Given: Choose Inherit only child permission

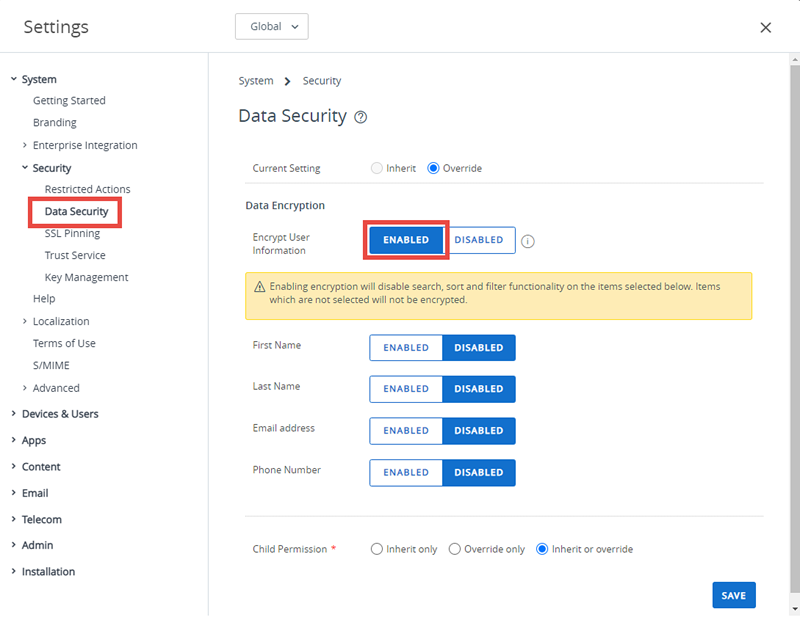Looking at the screenshot, I should tap(377, 549).
